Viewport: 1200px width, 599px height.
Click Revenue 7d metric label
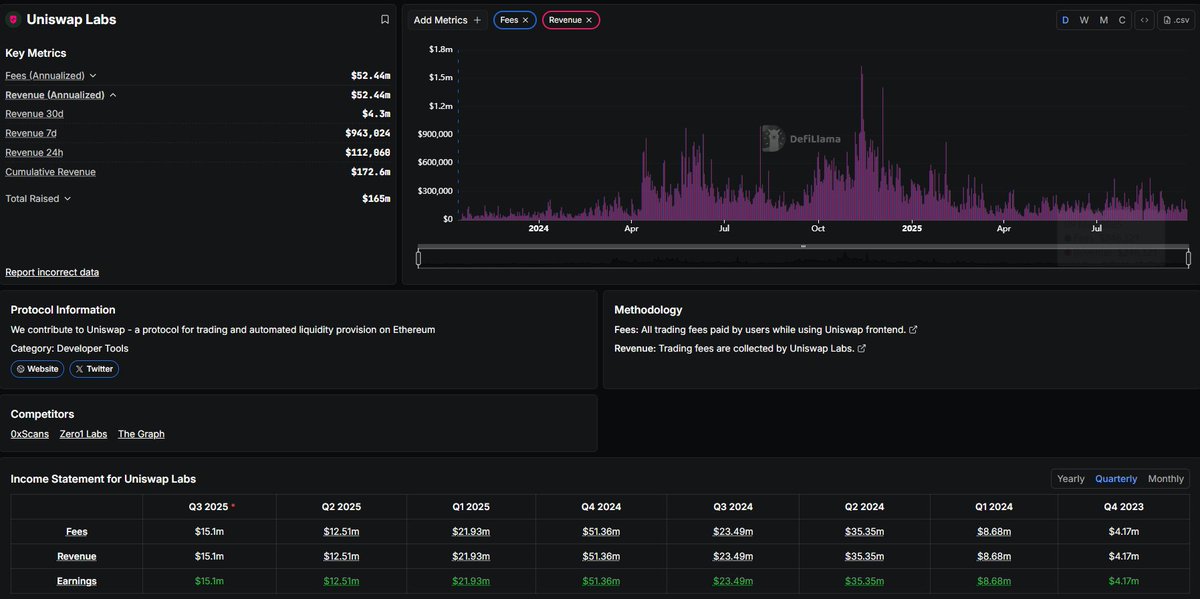point(31,133)
